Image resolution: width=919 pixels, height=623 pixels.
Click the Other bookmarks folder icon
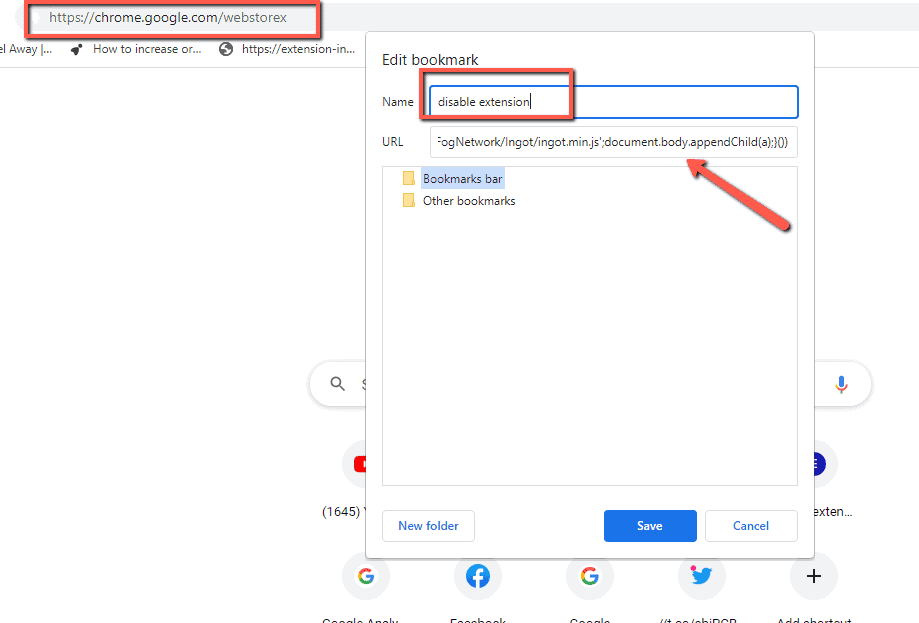click(409, 200)
